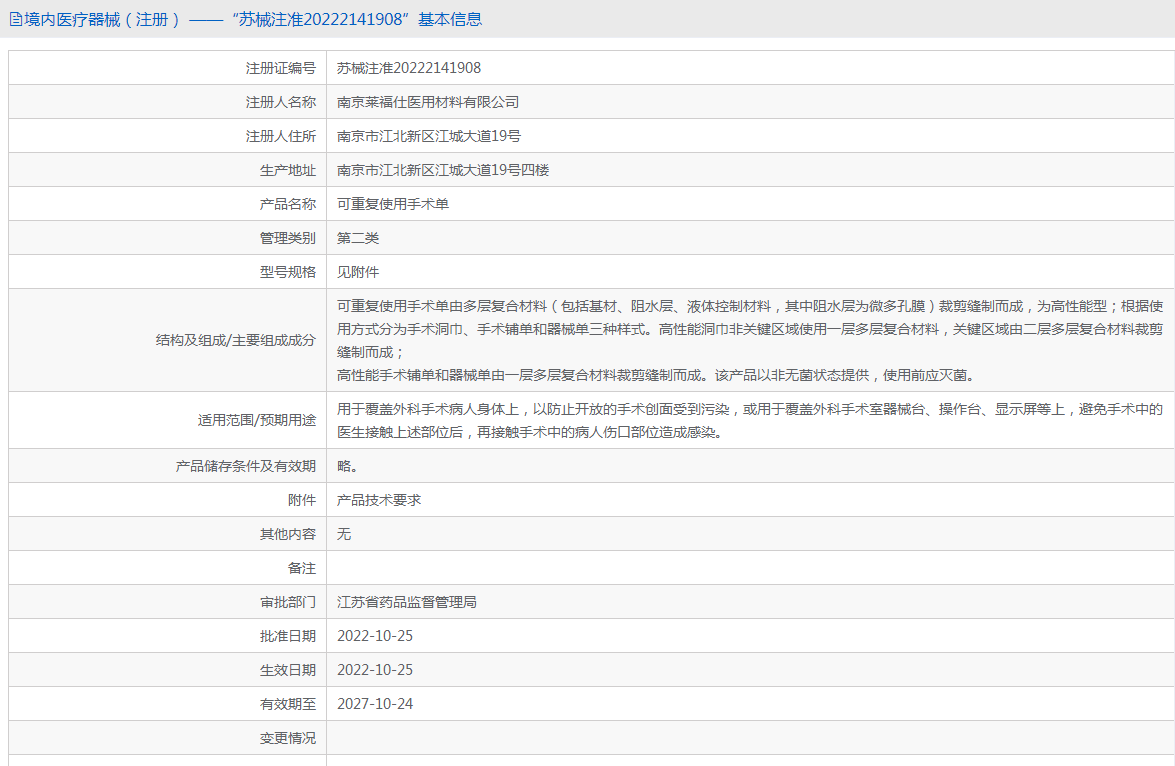1175x766 pixels.
Task: Click the 产品名称 label
Action: 288,204
